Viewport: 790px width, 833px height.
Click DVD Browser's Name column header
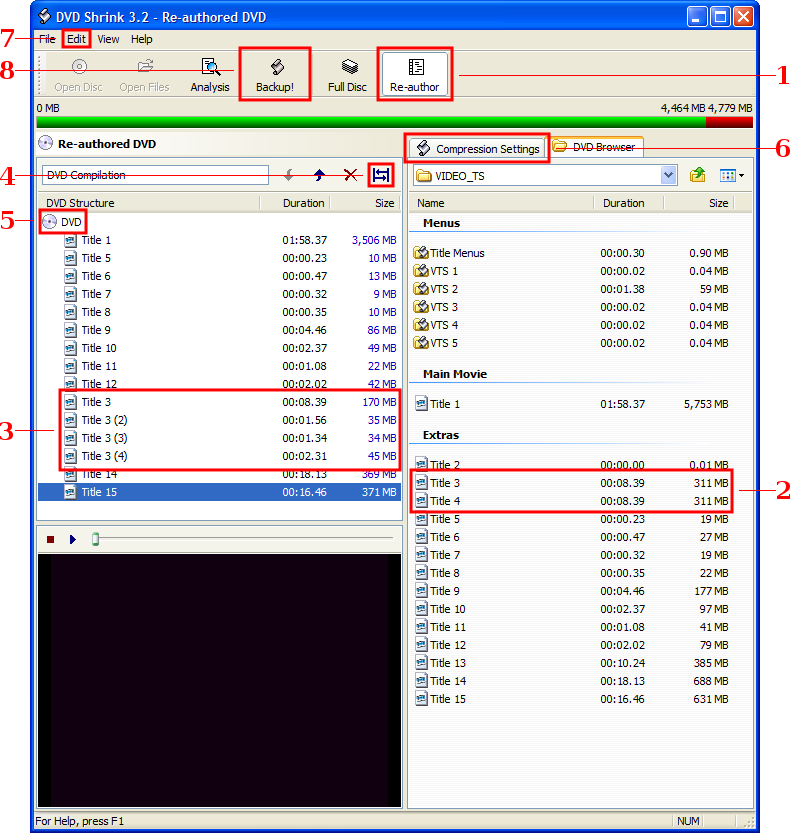501,203
